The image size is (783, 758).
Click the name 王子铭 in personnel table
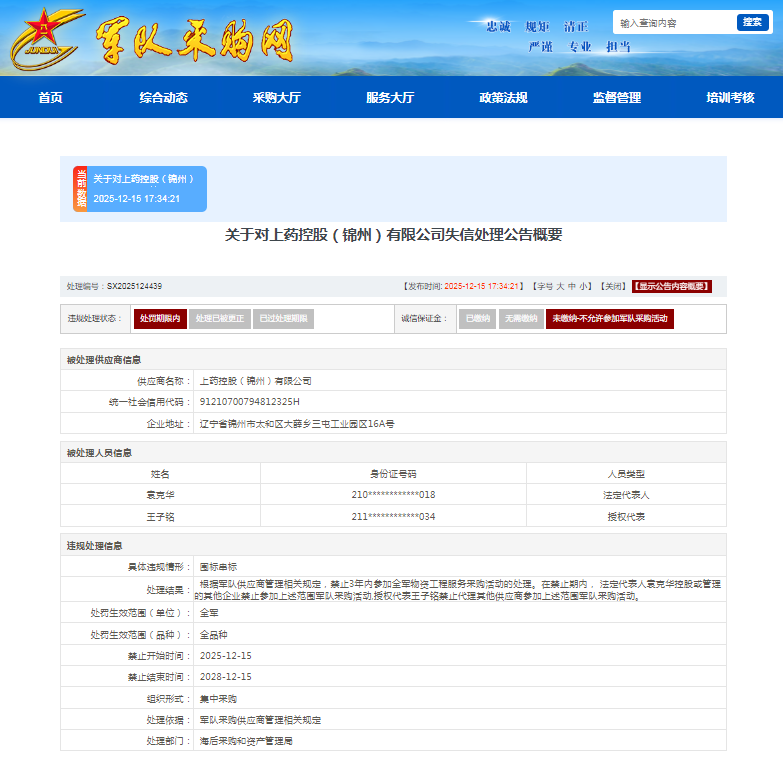coord(160,516)
